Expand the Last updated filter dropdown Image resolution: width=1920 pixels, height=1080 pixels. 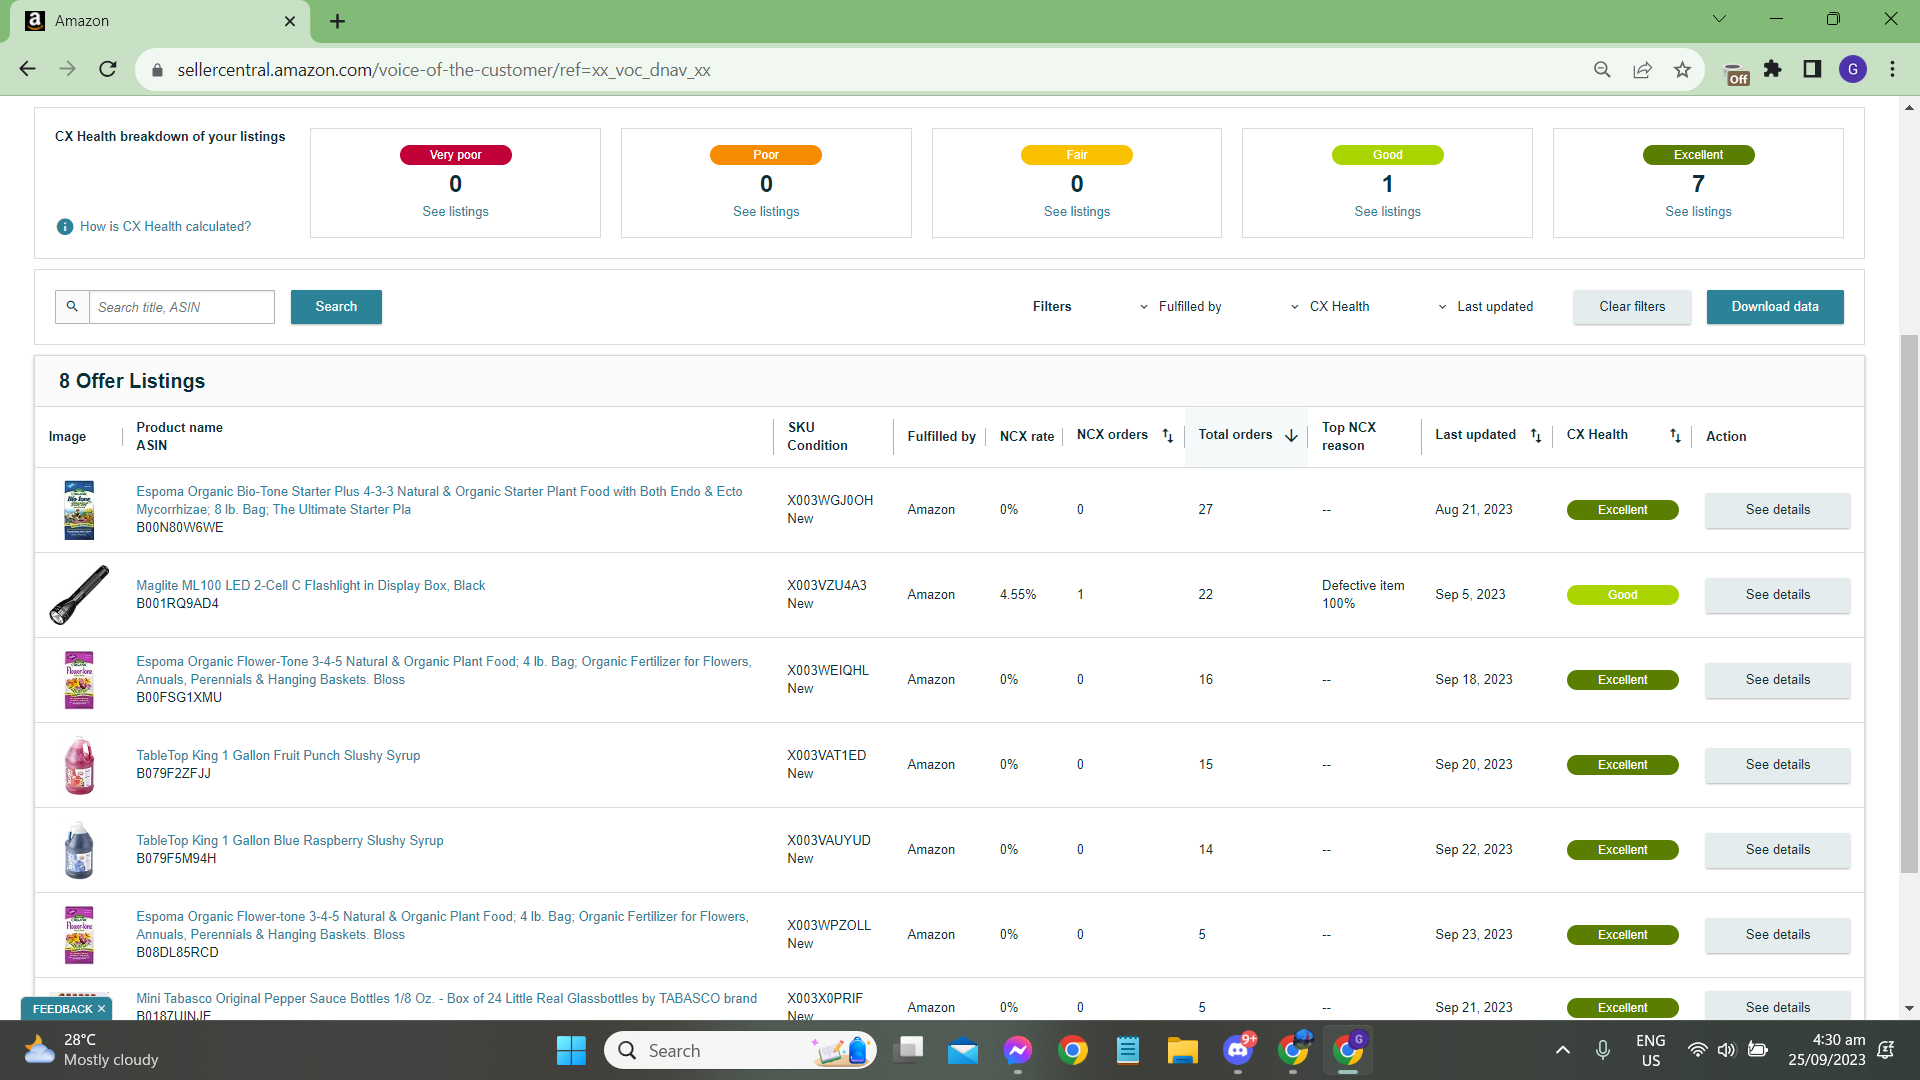point(1486,307)
